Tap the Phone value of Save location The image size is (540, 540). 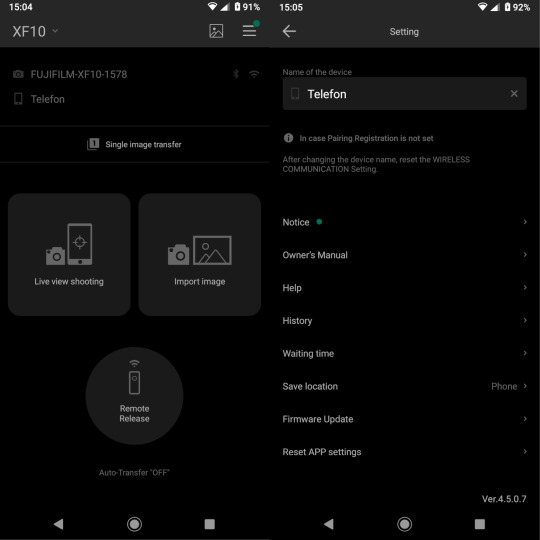[504, 386]
